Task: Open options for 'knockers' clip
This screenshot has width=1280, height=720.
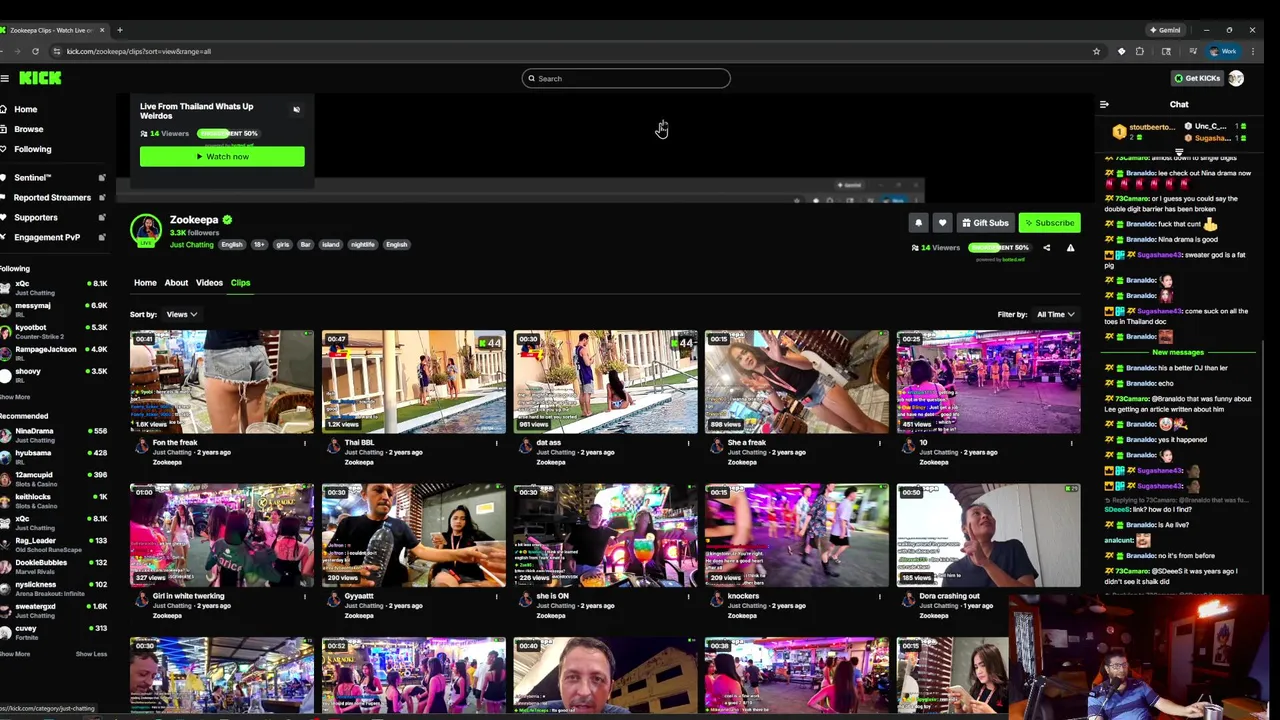Action: point(880,597)
